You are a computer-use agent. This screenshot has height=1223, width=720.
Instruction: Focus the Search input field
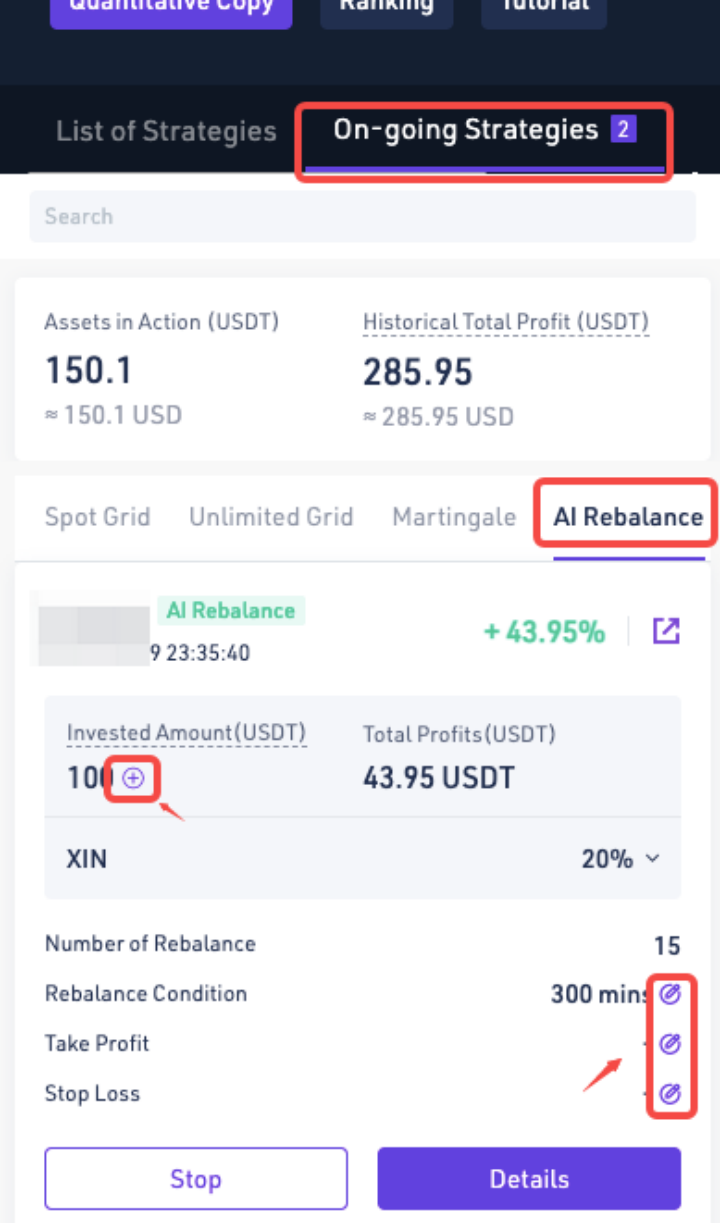(x=362, y=216)
